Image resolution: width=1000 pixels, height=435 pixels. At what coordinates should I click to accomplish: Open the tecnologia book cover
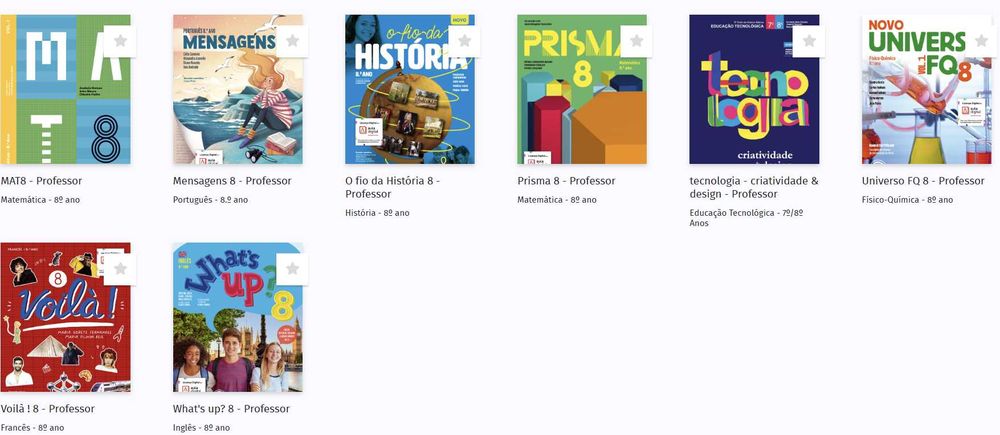pos(754,89)
